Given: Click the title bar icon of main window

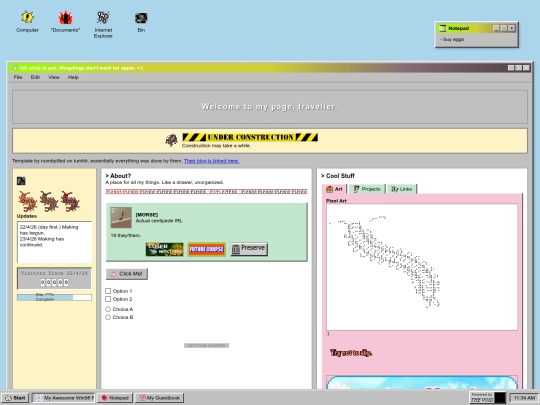Looking at the screenshot, I should (x=15, y=68).
